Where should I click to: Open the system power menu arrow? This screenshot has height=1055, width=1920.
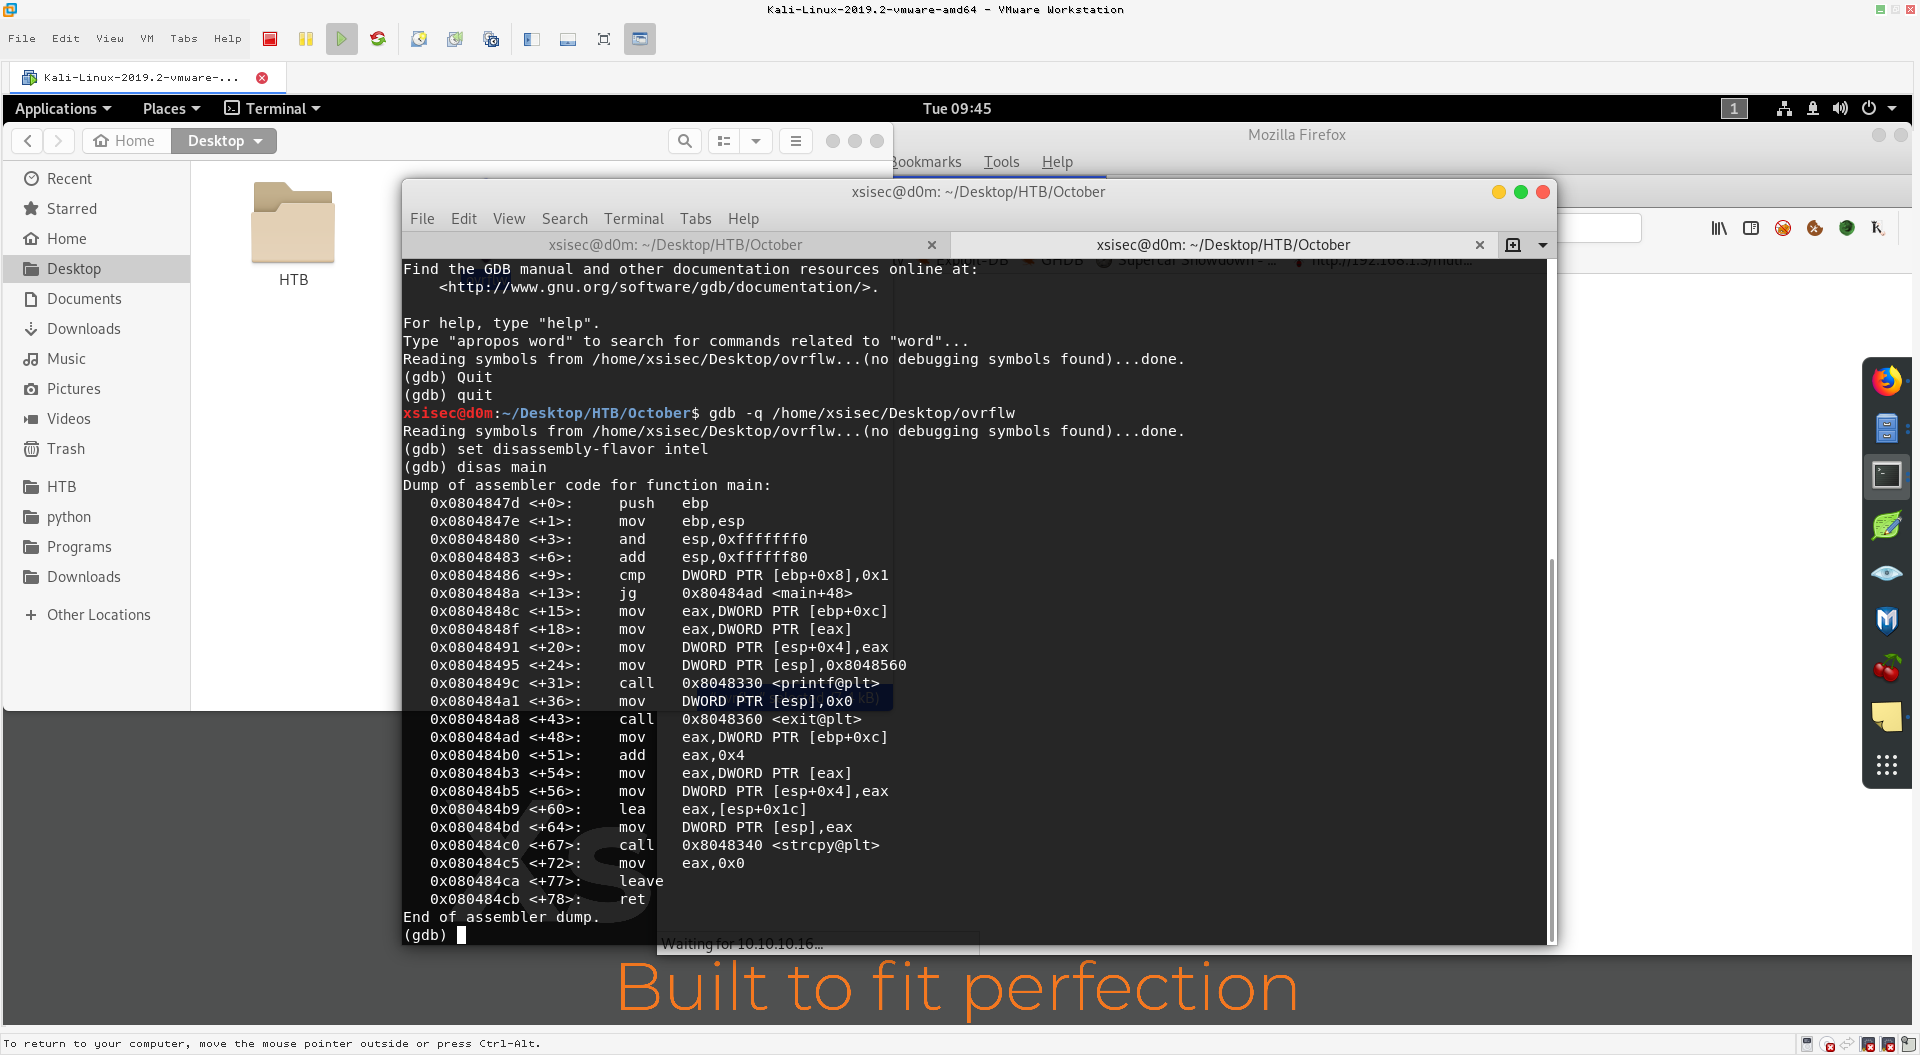[1892, 108]
